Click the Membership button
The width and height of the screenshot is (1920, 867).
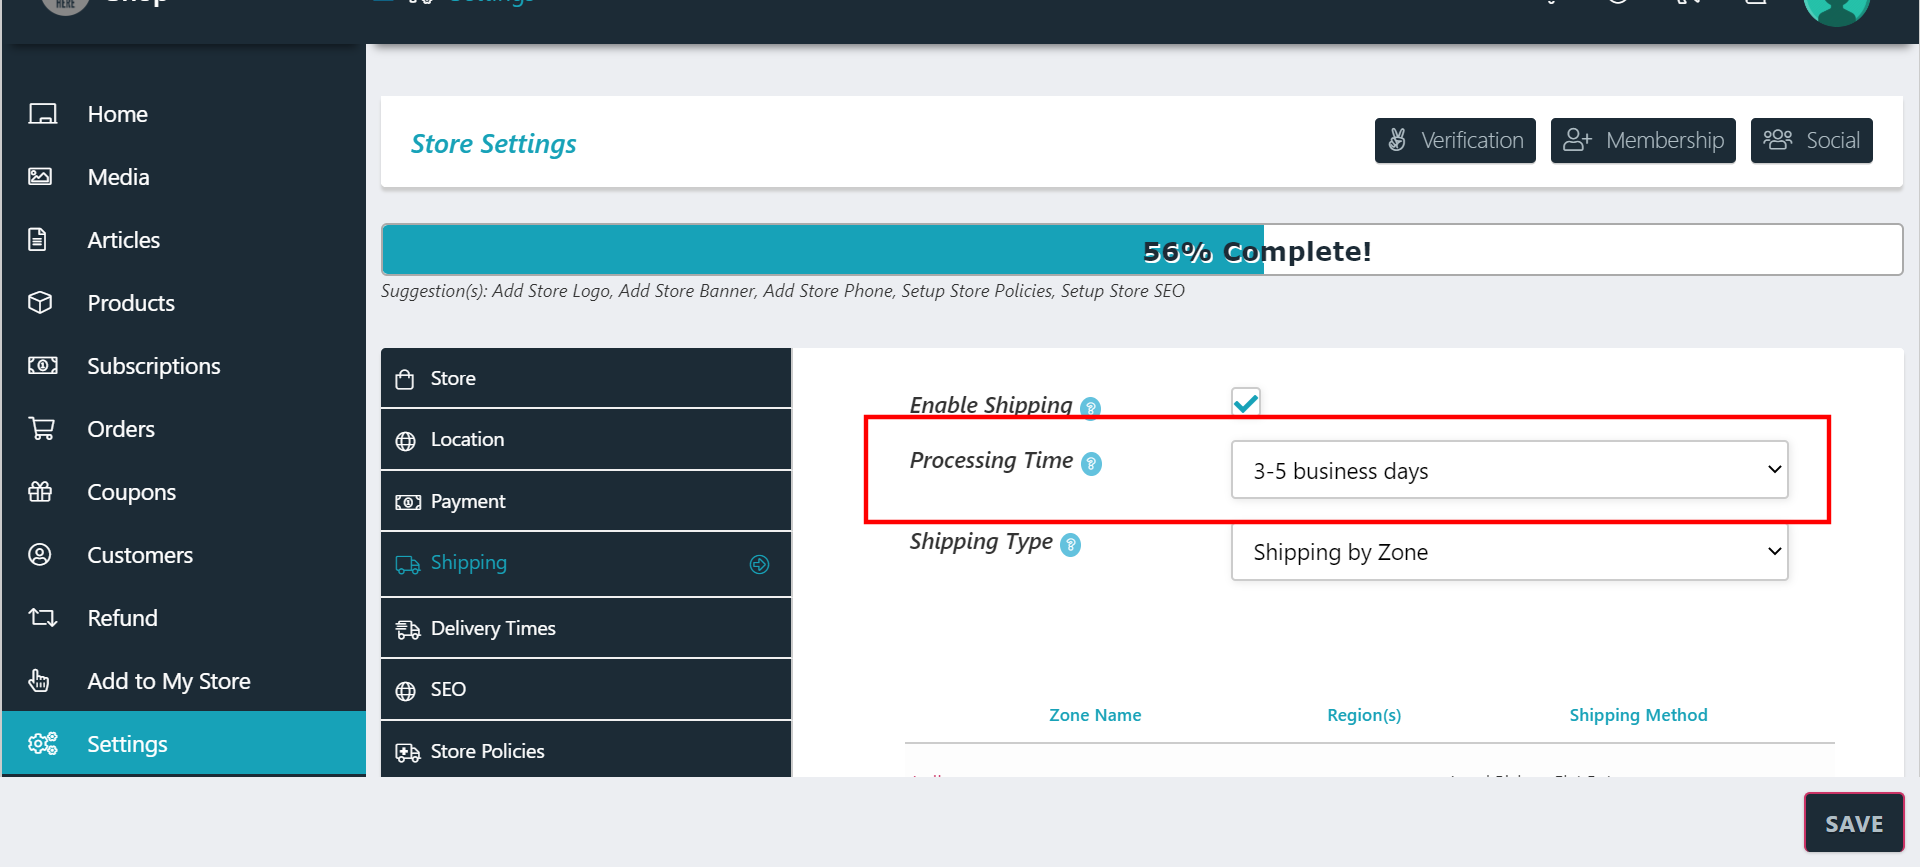point(1643,140)
